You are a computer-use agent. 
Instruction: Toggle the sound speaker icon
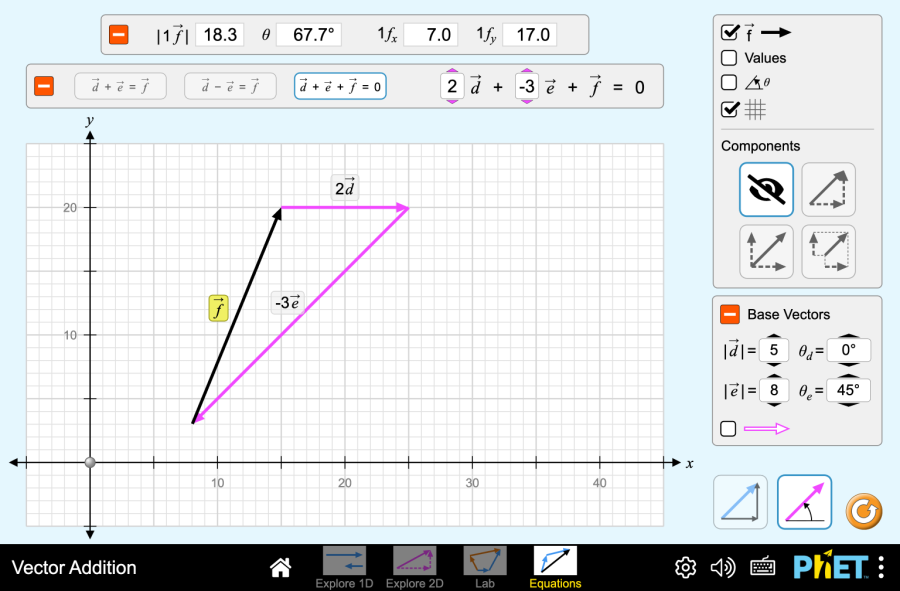(723, 568)
